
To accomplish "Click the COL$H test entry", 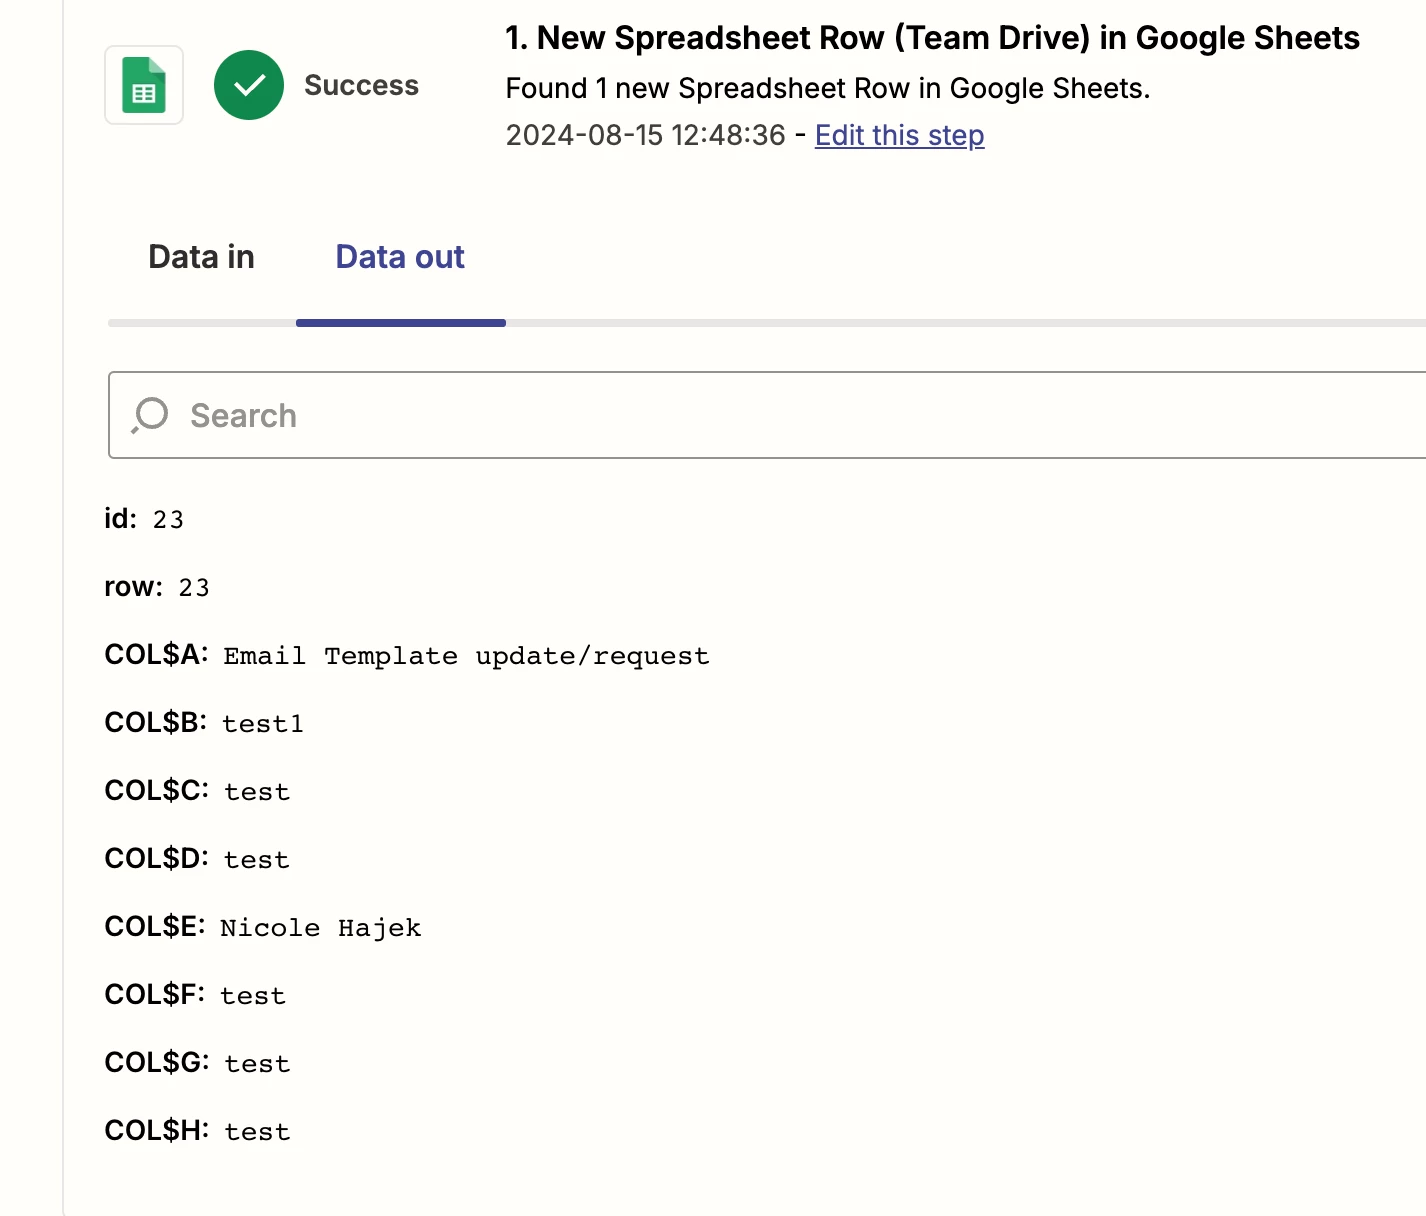I will (x=197, y=1131).
